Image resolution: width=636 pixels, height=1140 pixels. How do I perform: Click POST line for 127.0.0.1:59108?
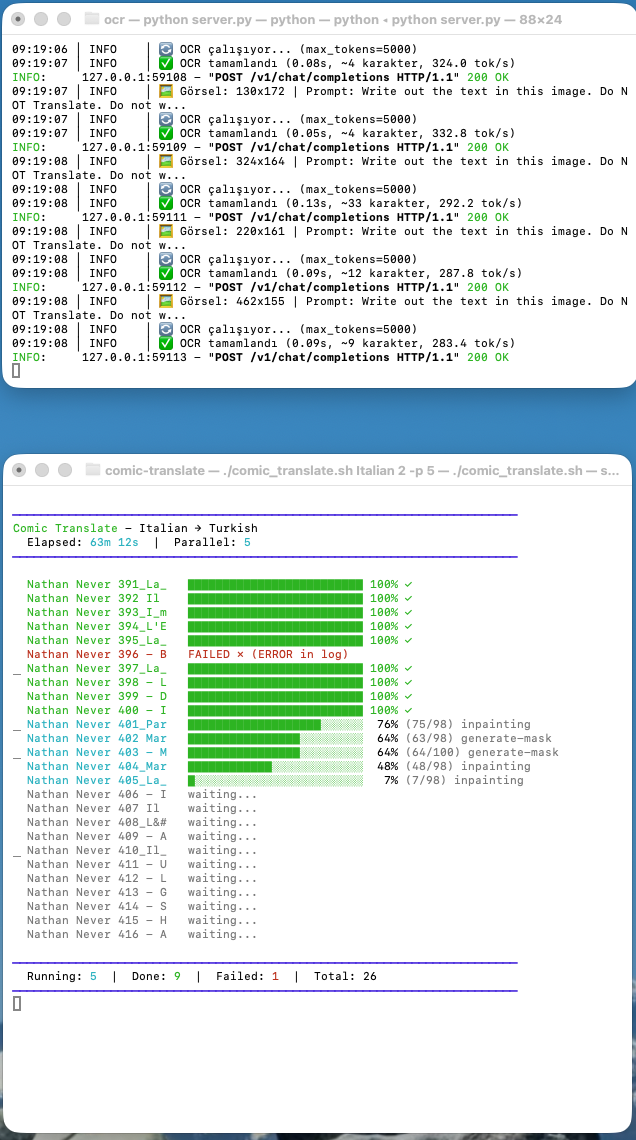click(260, 77)
